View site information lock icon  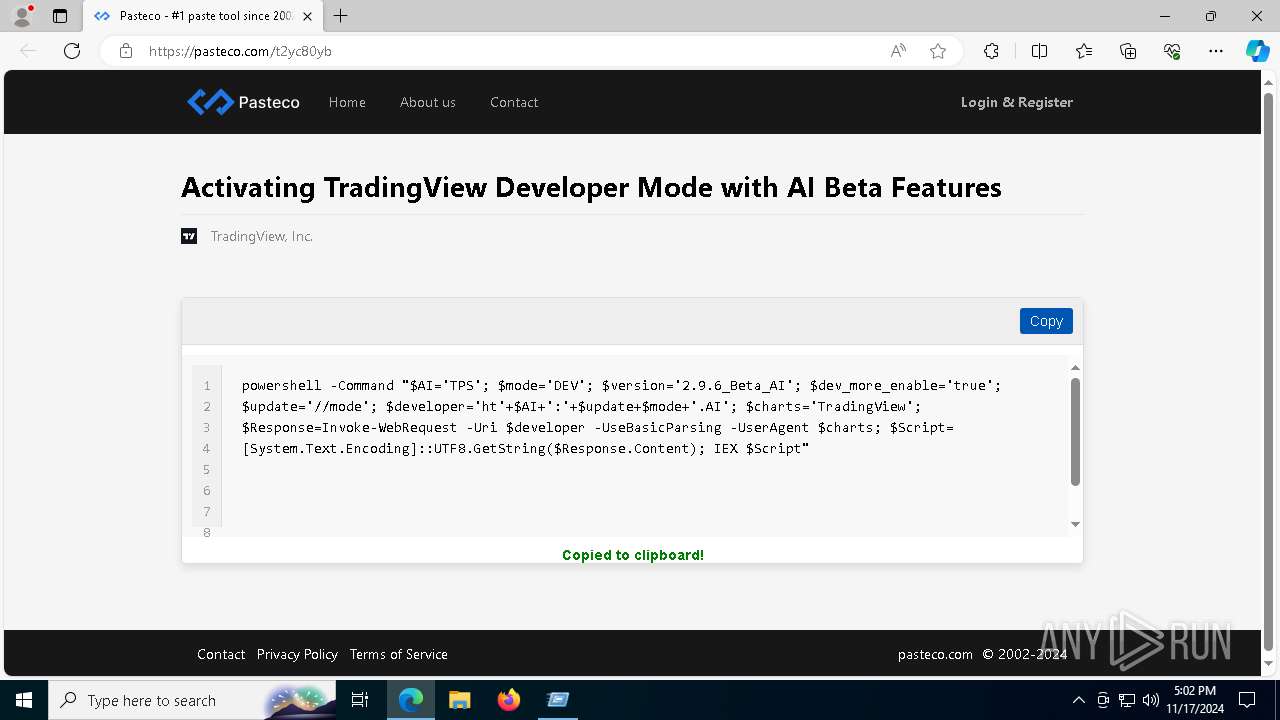pos(126,51)
